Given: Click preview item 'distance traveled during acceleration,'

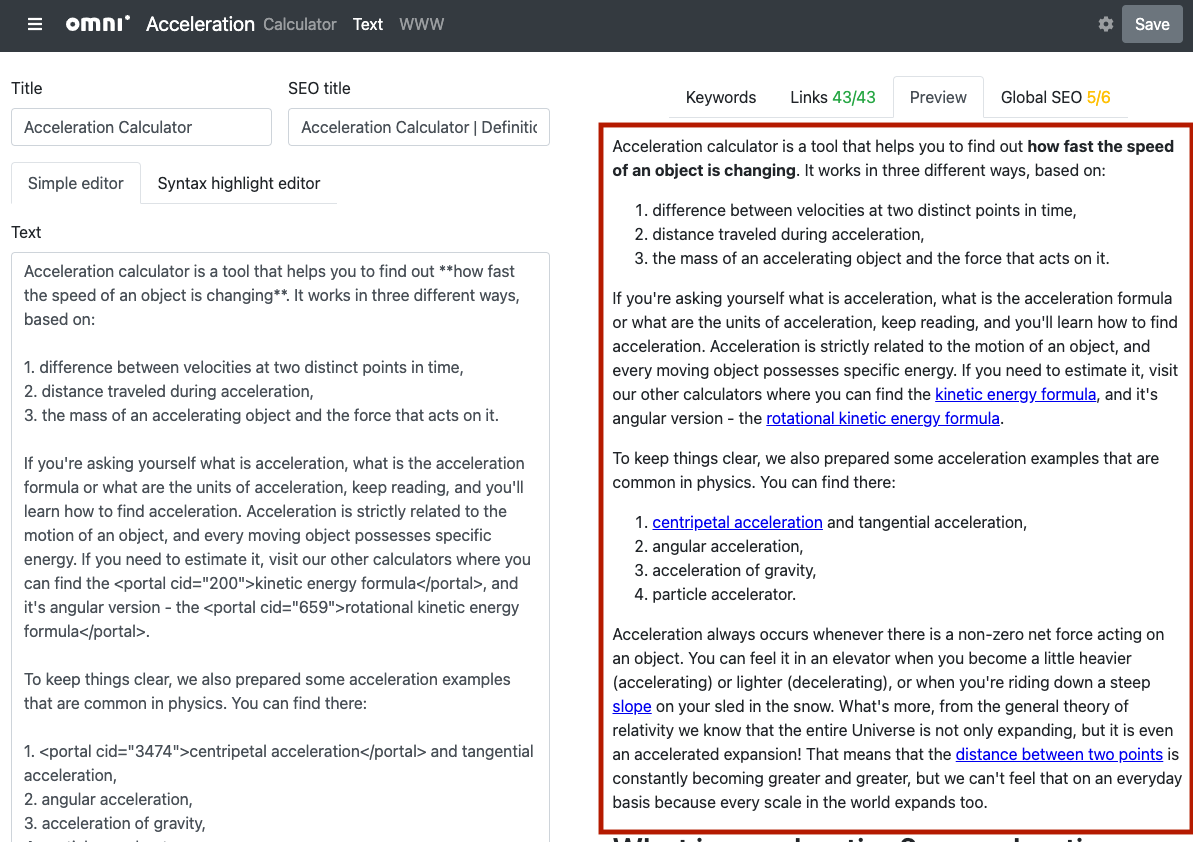Looking at the screenshot, I should coord(787,234).
